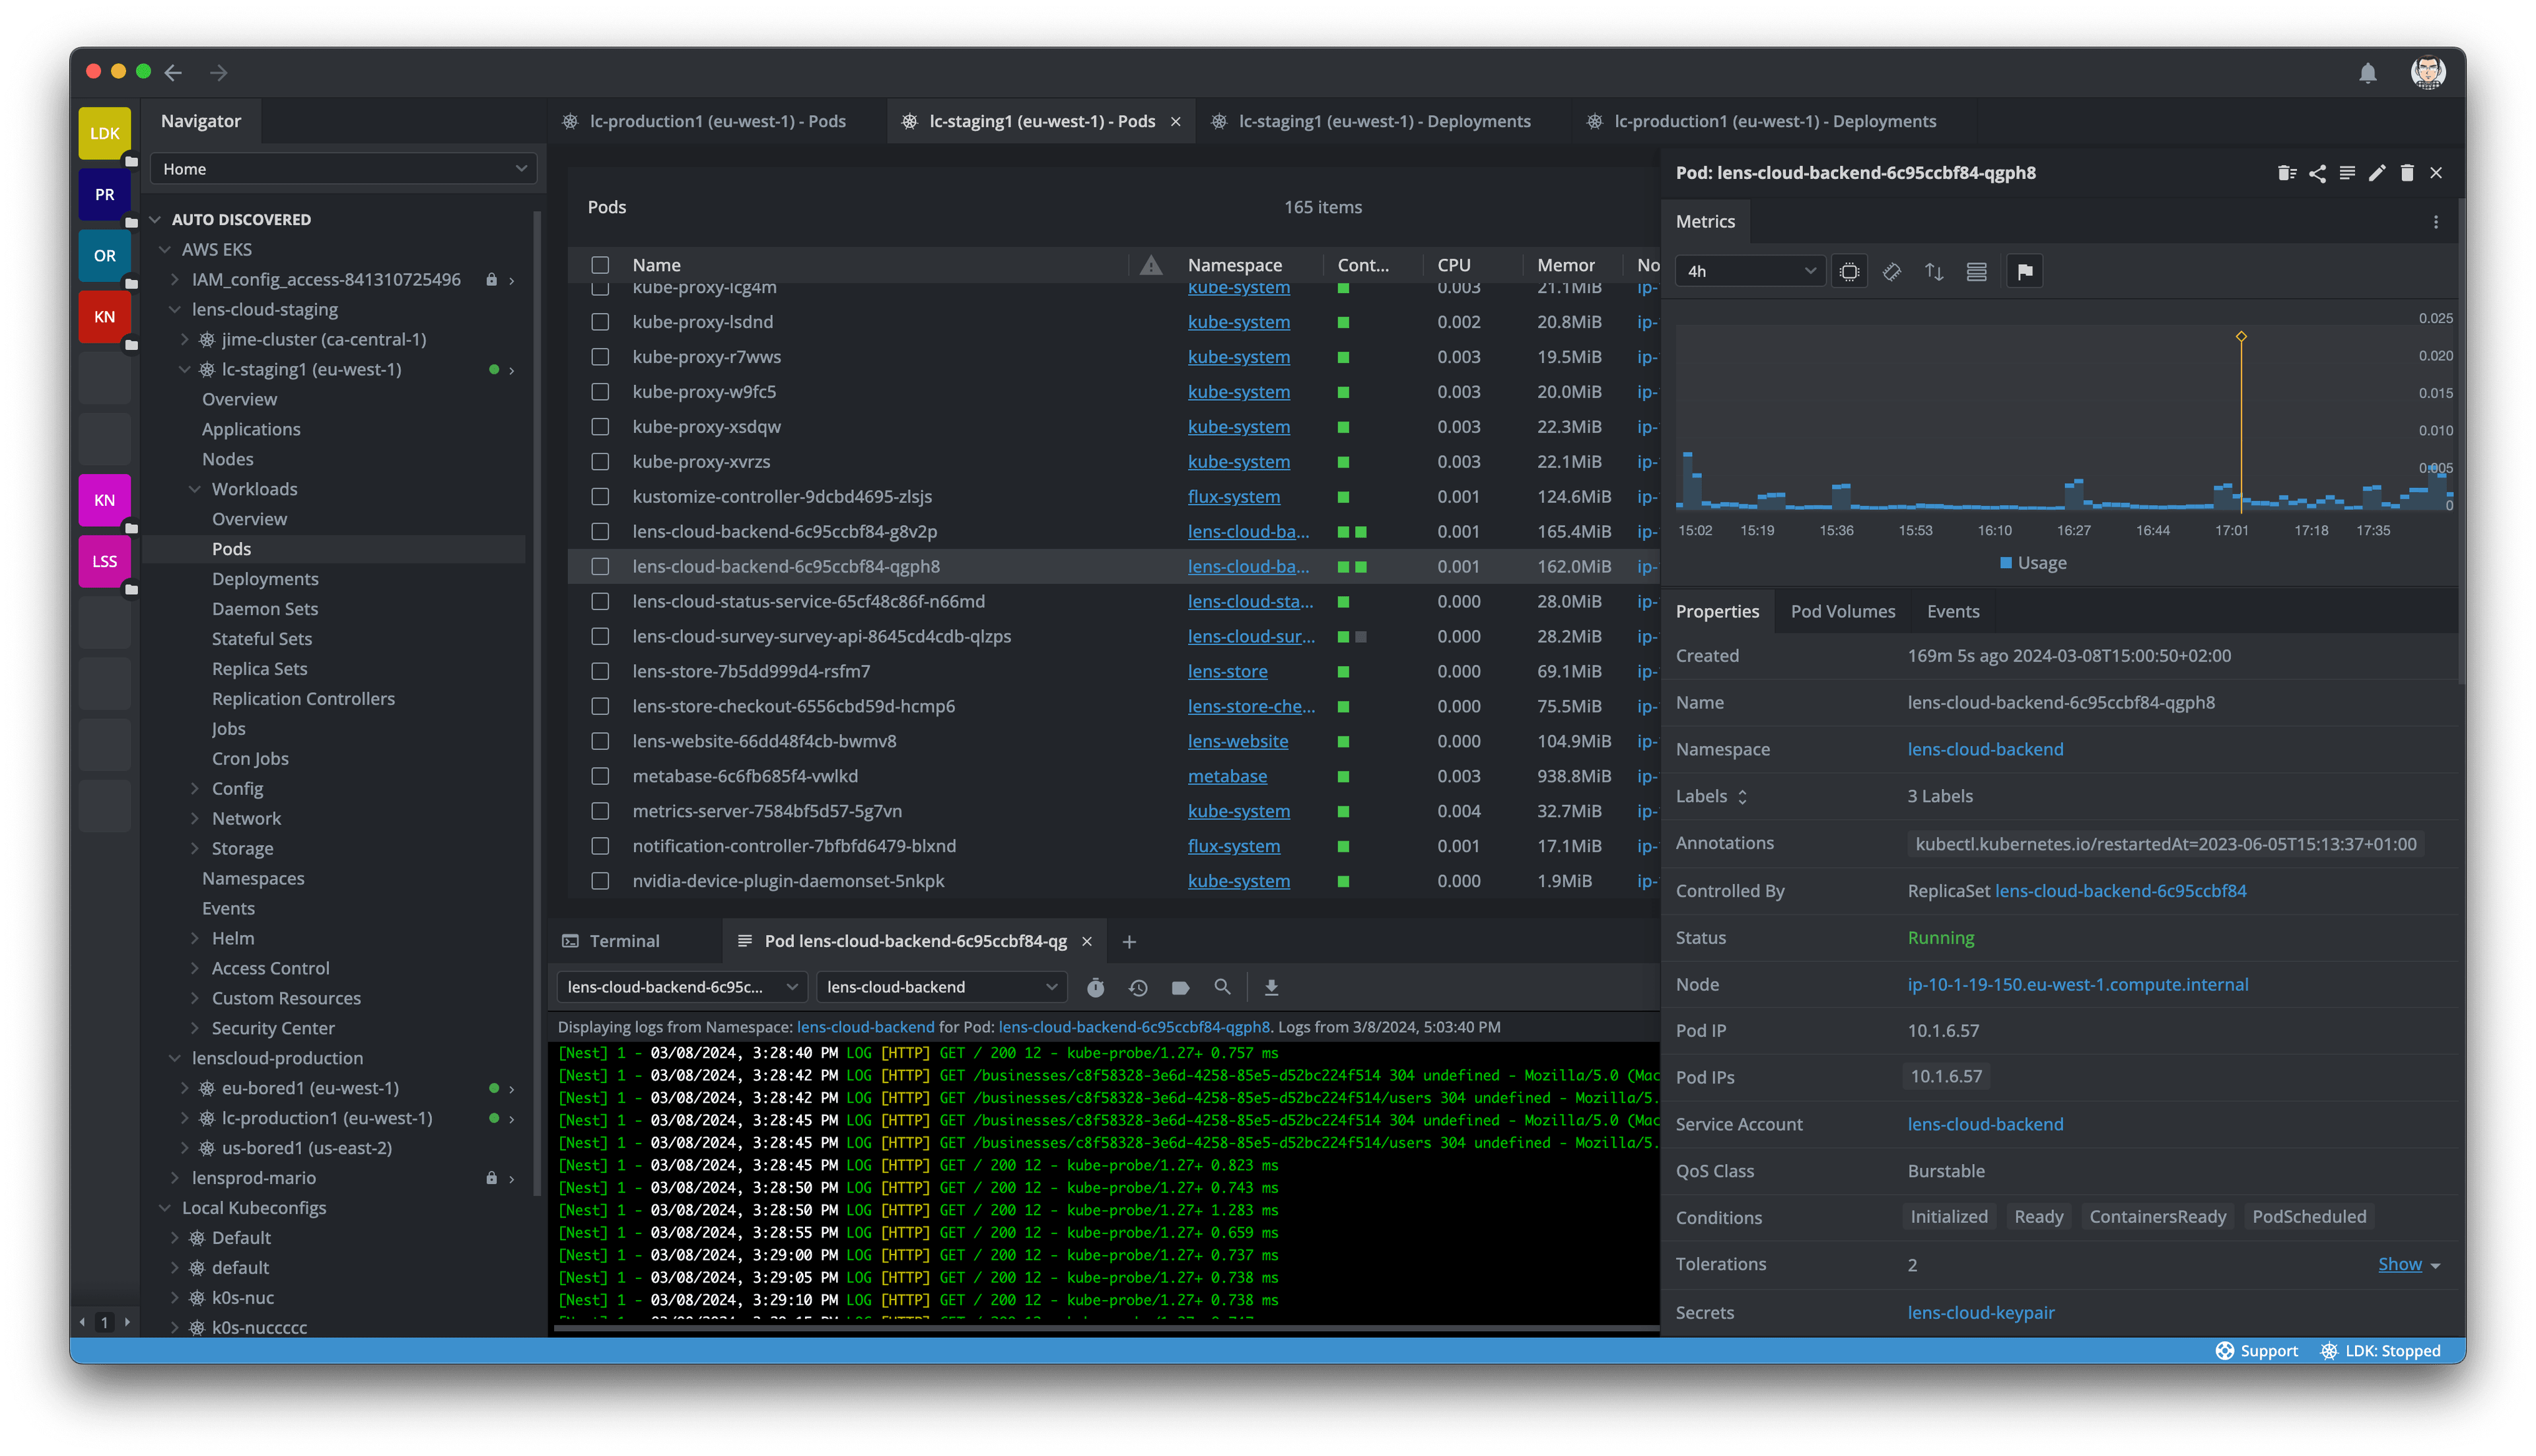Expand the Config tree item
Viewport: 2536px width, 1456px height.
195,788
